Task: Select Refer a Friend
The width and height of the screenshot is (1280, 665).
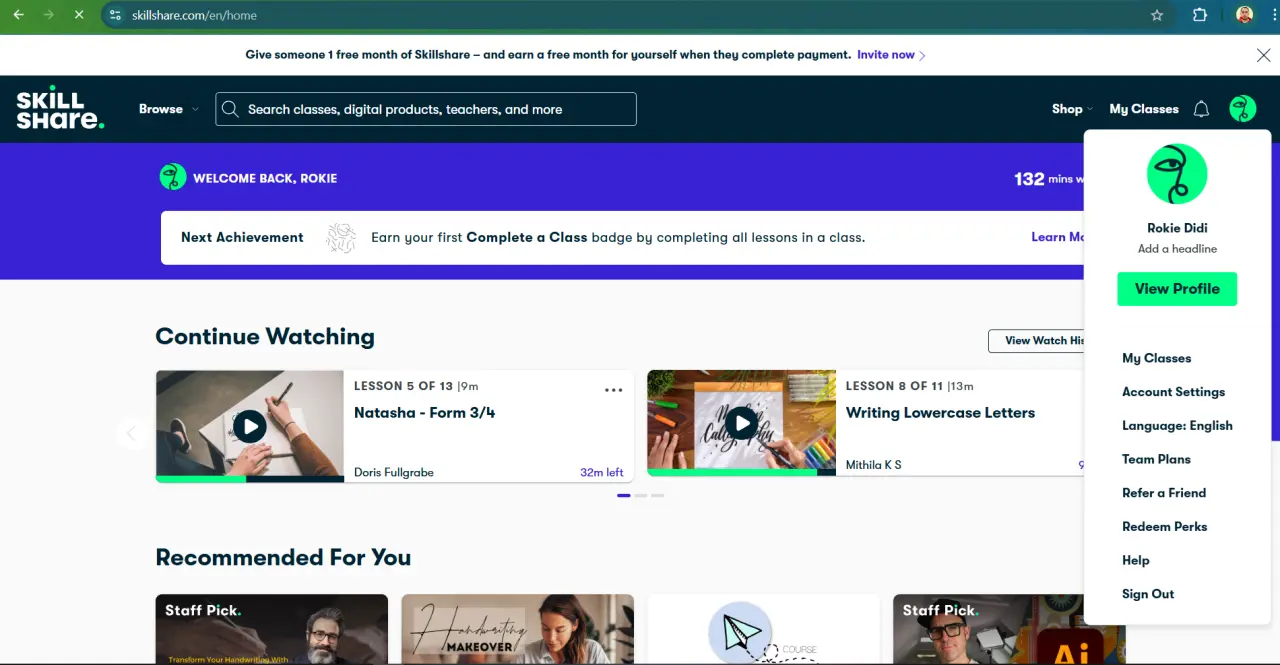Action: point(1164,493)
